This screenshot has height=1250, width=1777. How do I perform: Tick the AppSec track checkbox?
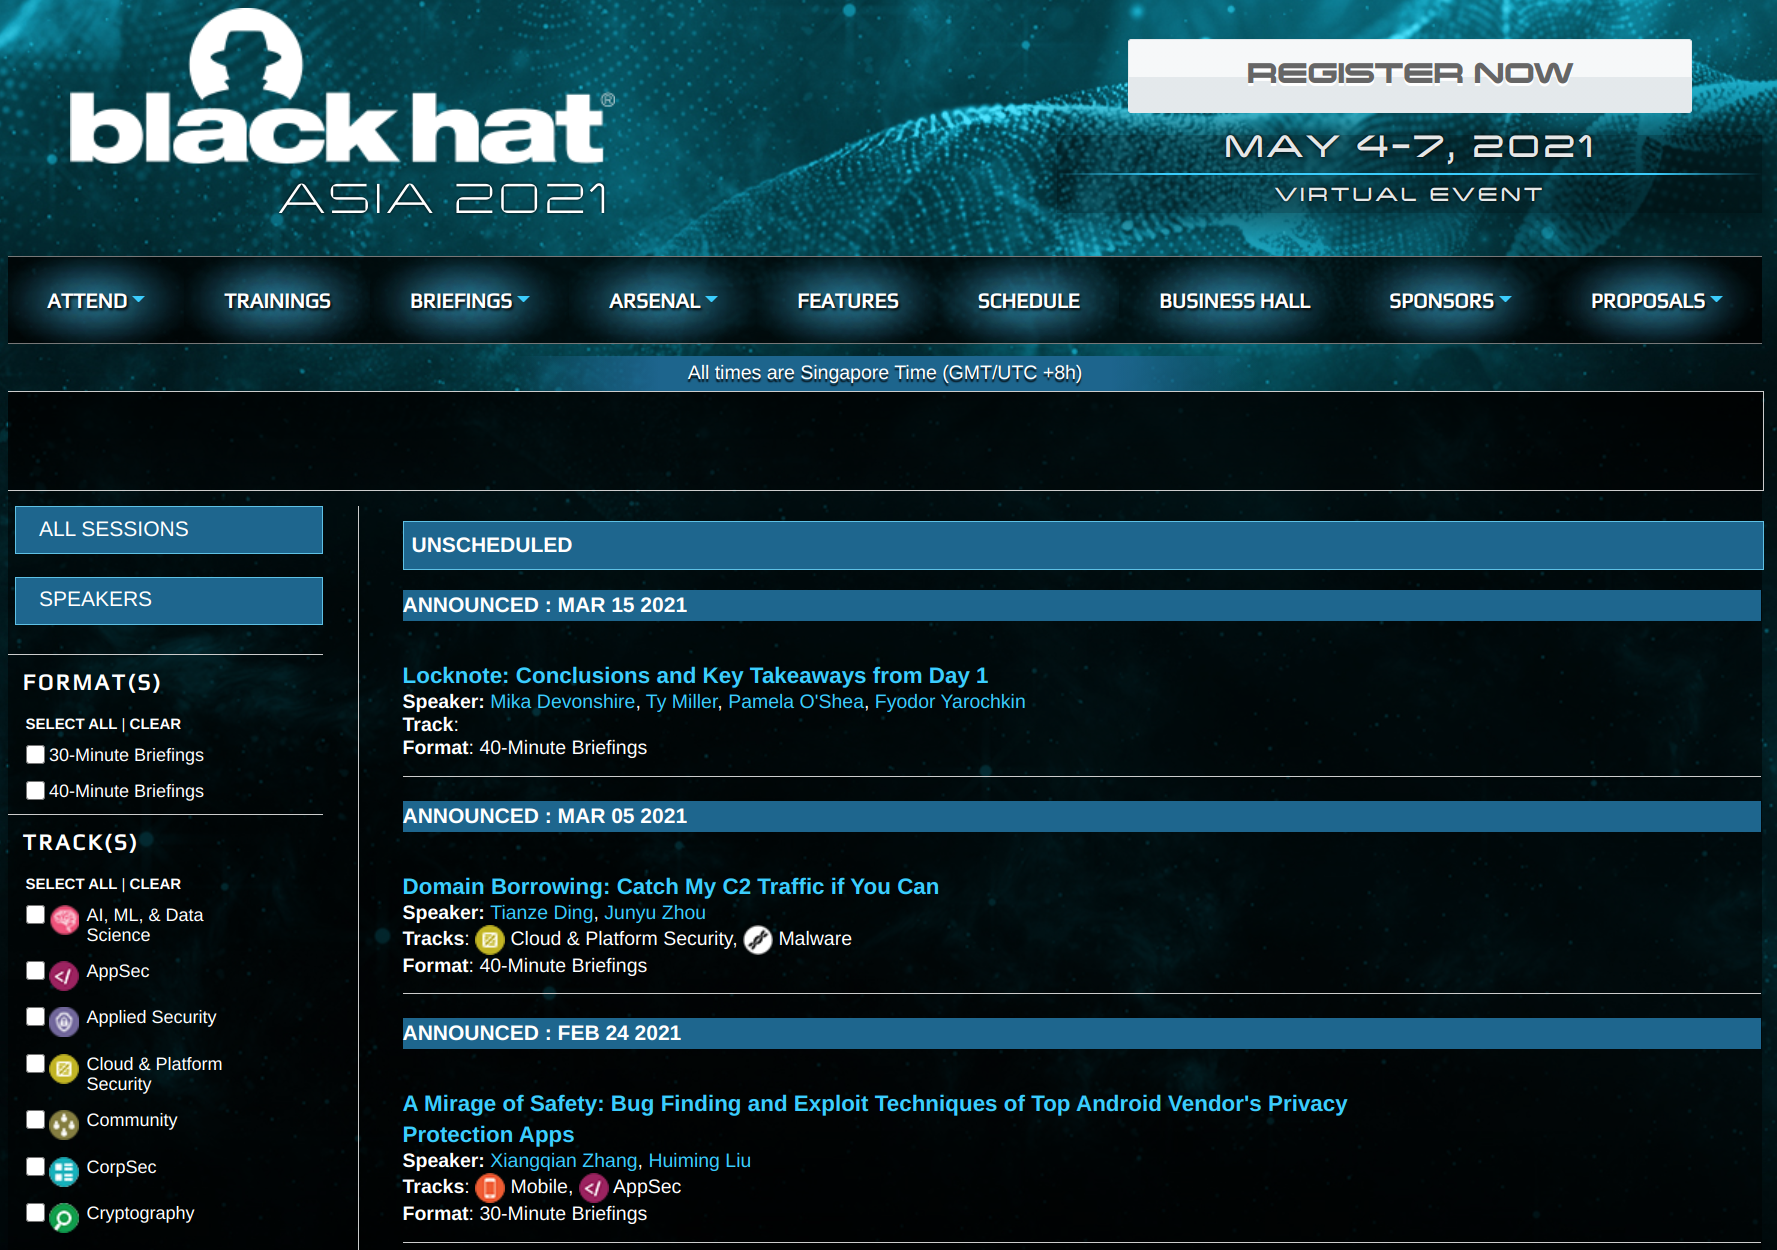(x=35, y=970)
